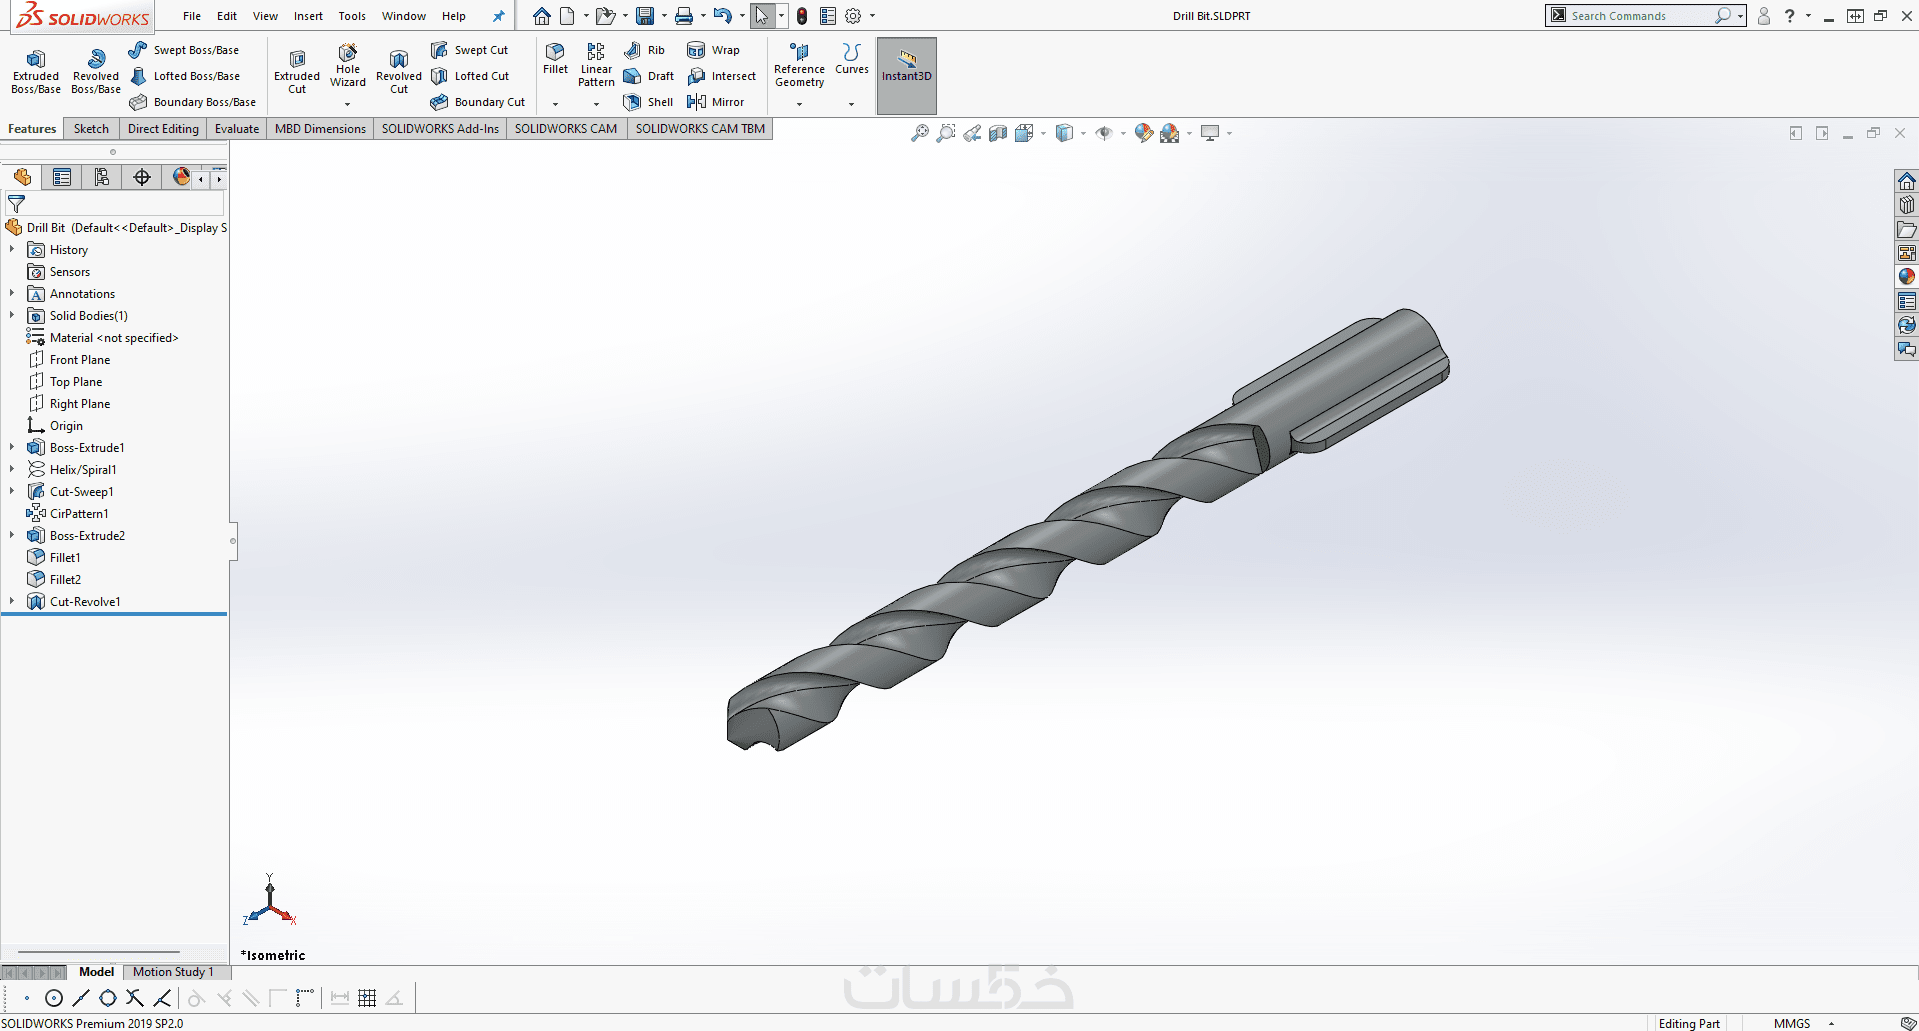Viewport: 1919px width, 1031px height.
Task: Click the feature tree filter field
Action: click(x=115, y=203)
